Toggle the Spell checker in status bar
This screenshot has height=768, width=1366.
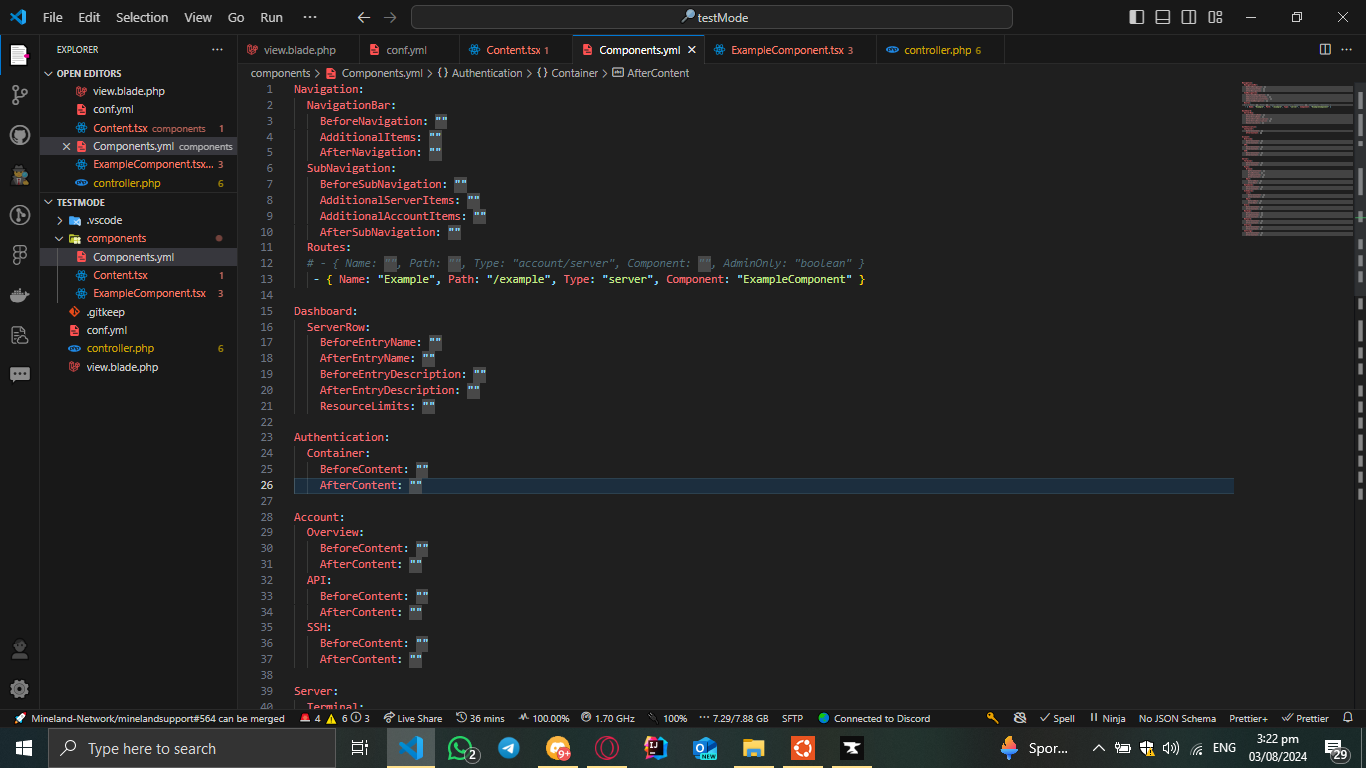(x=1057, y=718)
